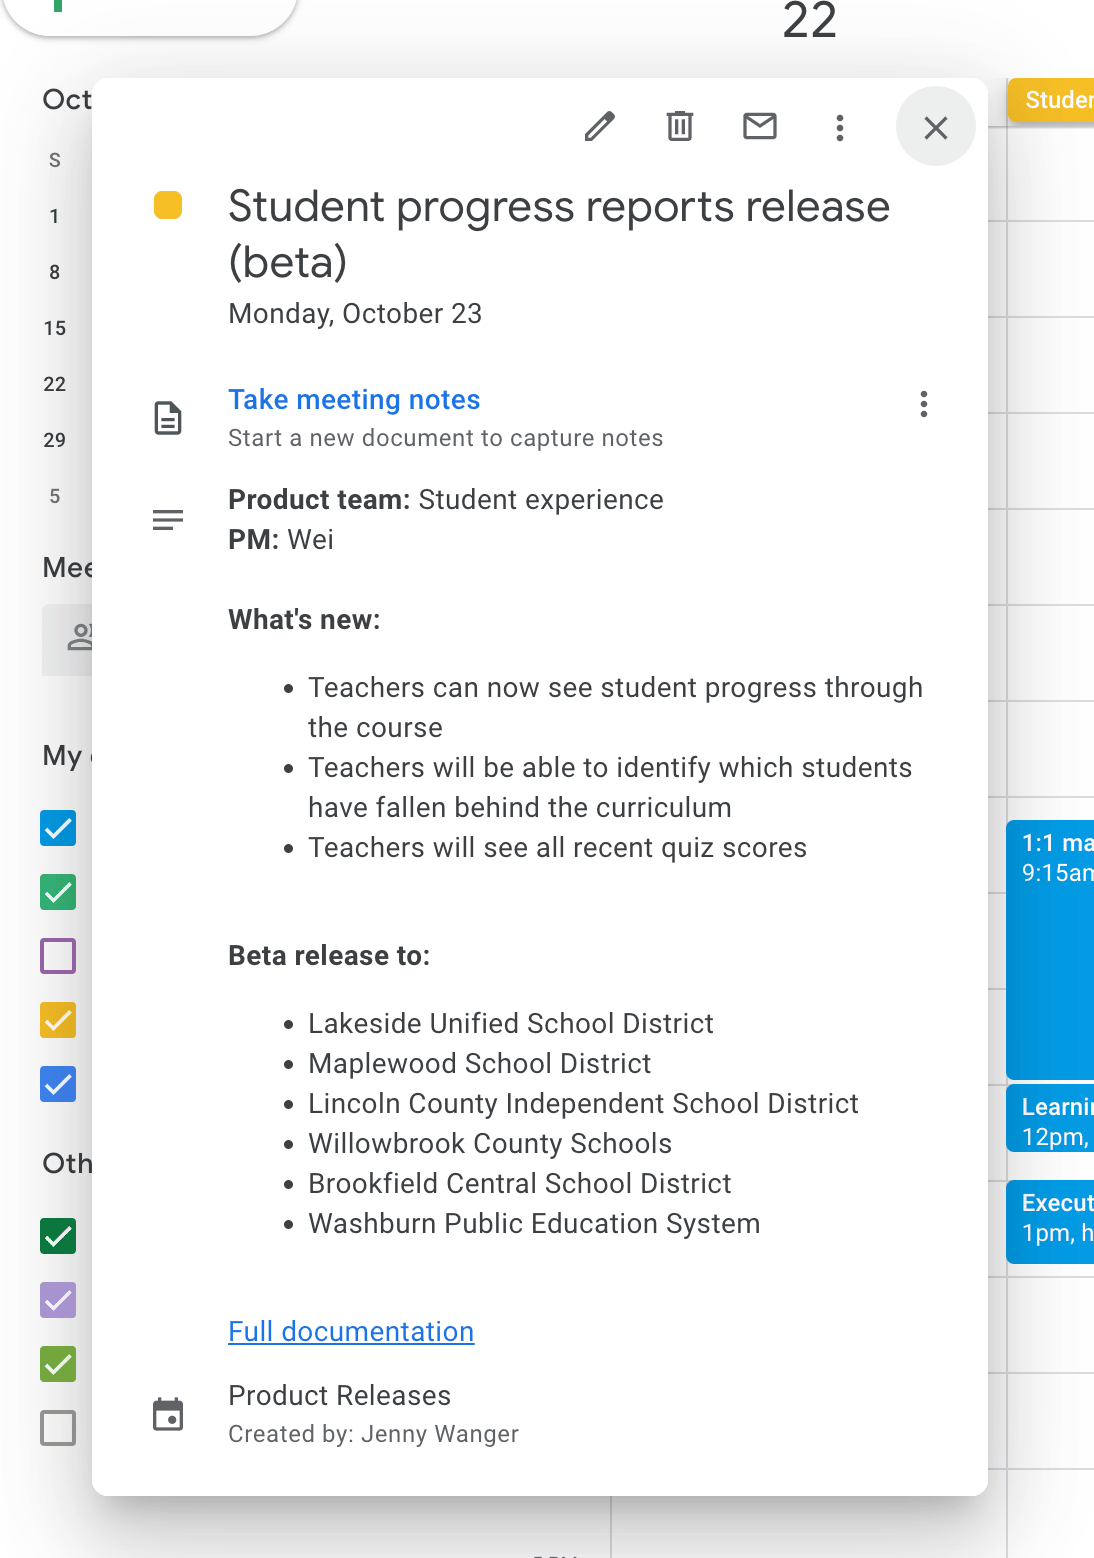The image size is (1094, 1558).
Task: Select 'Washburn Public Education System' list item
Action: point(534,1223)
